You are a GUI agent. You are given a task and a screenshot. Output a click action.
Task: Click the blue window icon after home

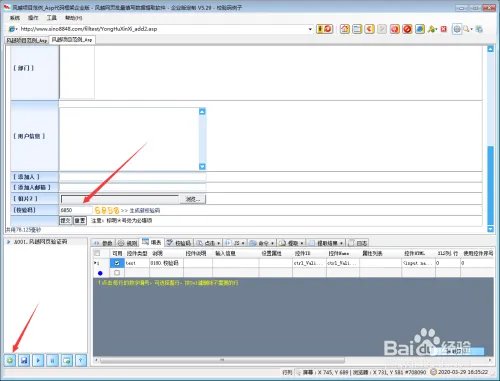(x=357, y=29)
